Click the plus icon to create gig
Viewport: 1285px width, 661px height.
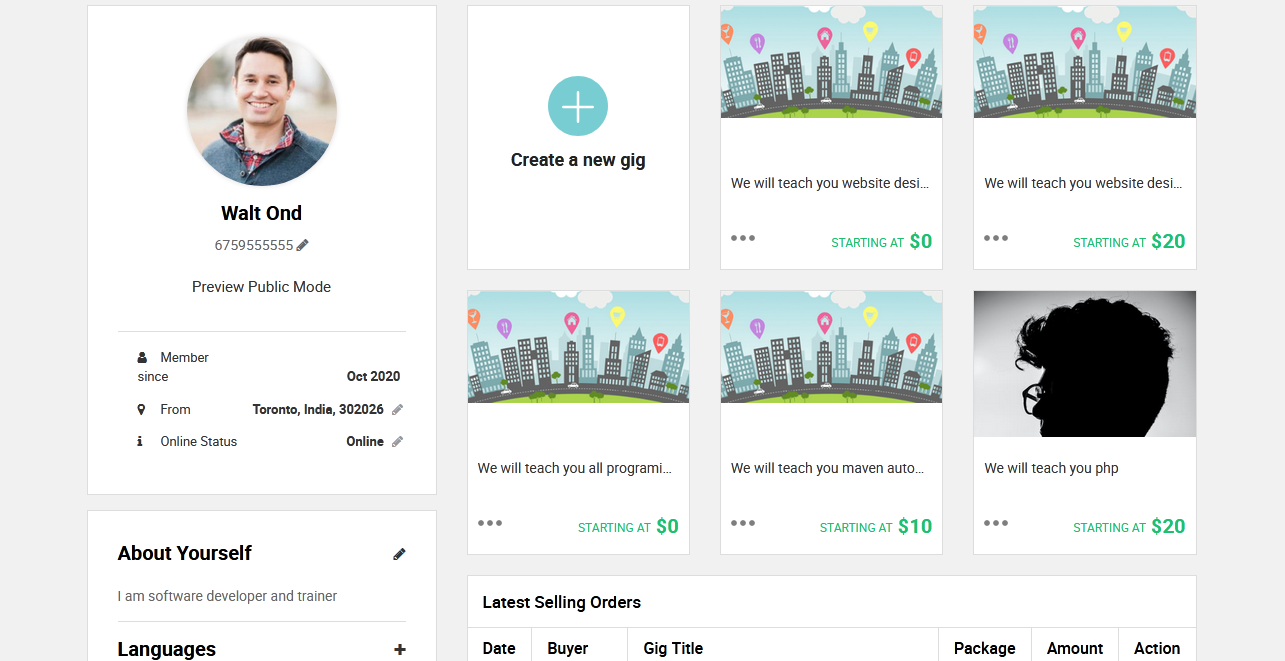[578, 106]
